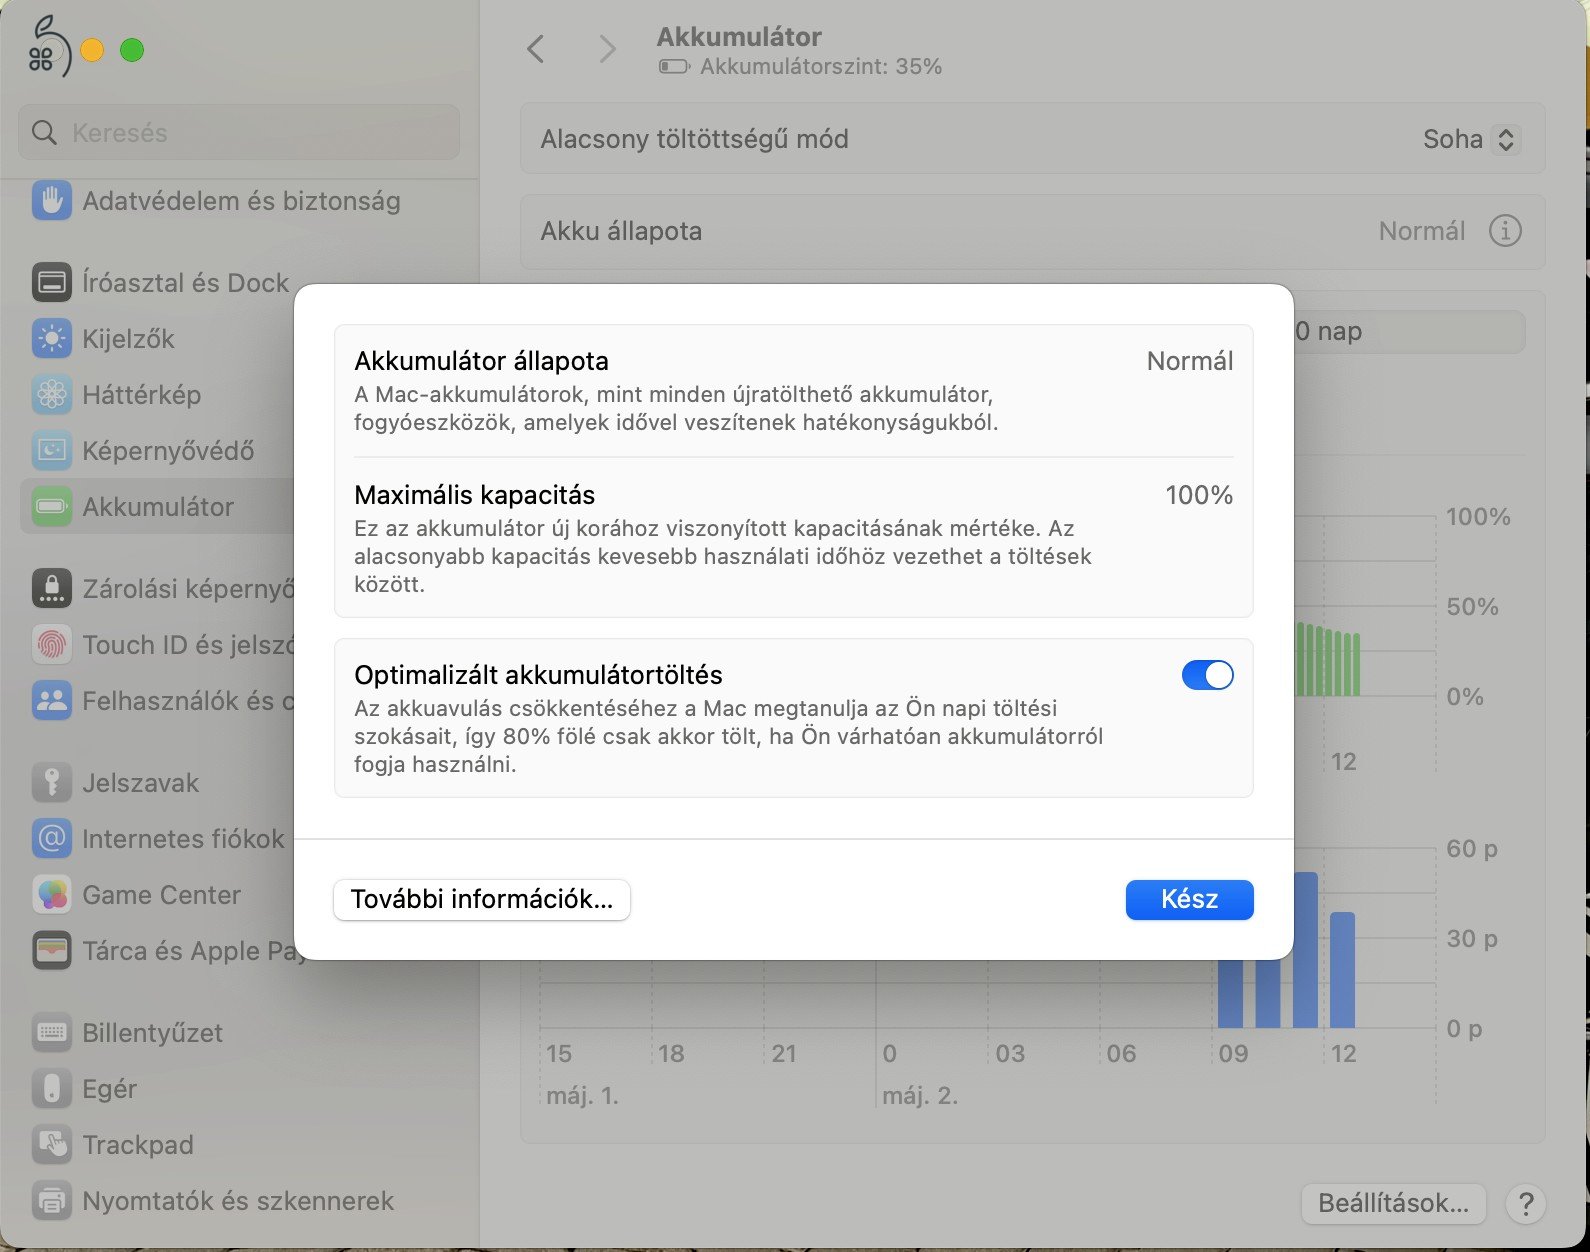
Task: Click the Egér mouse icon
Action: 51,1089
